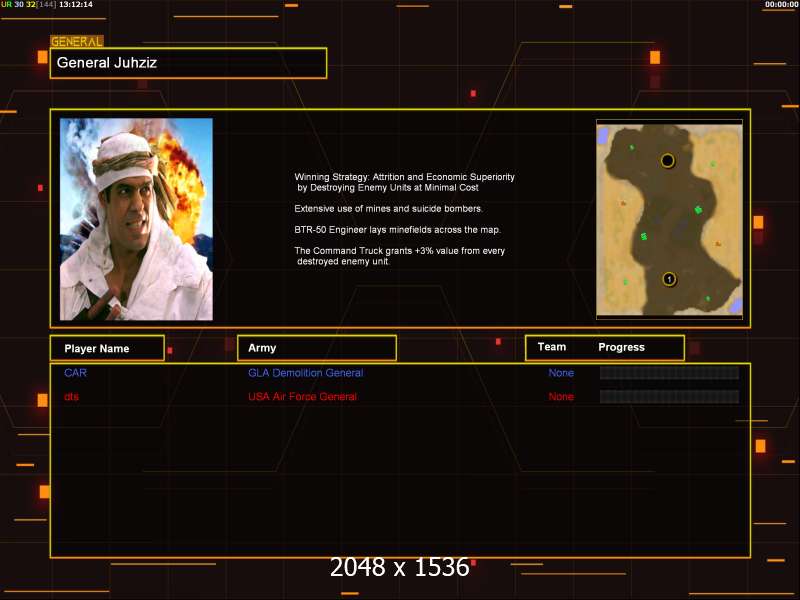The image size is (800, 600).
Task: Click GLA Demolition General army entry
Action: tap(306, 373)
